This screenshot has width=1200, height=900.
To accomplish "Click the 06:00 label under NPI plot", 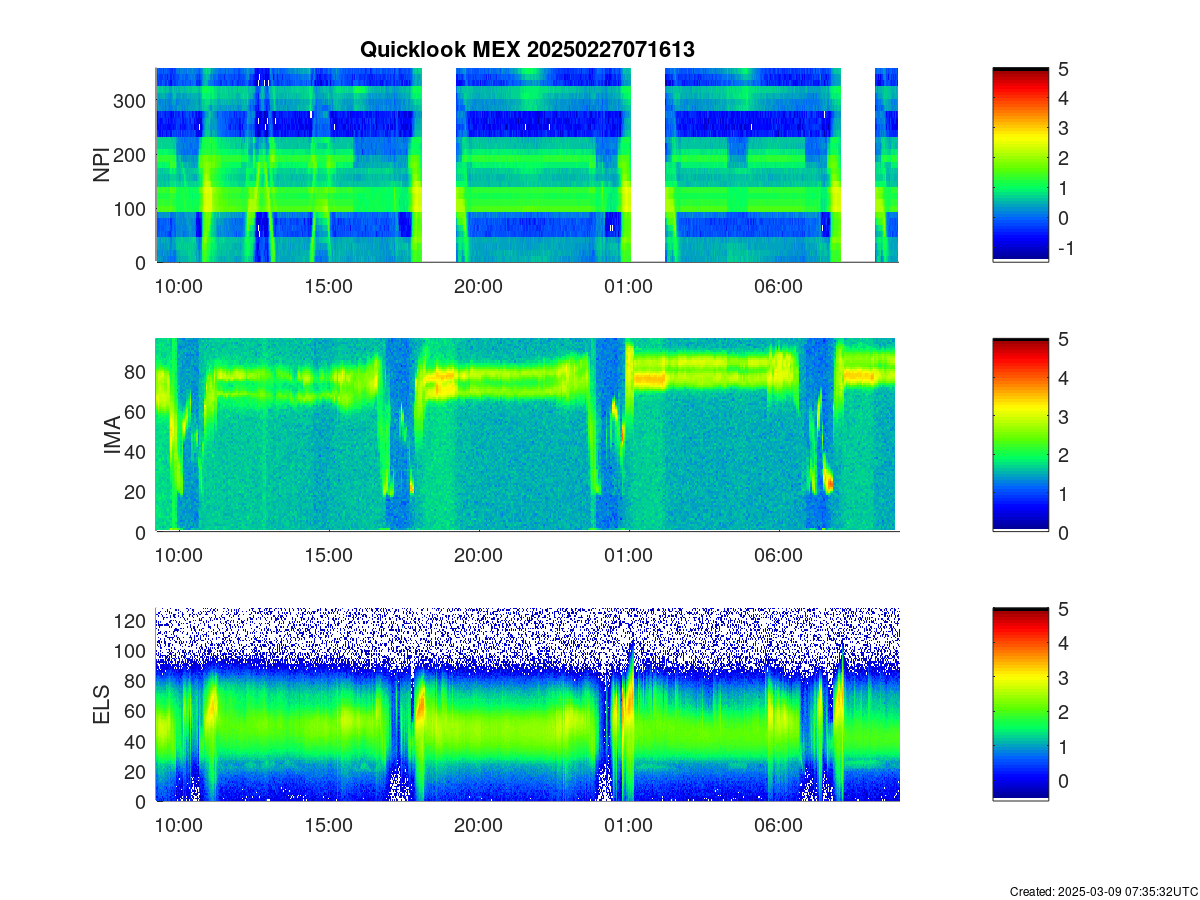I will 779,286.
